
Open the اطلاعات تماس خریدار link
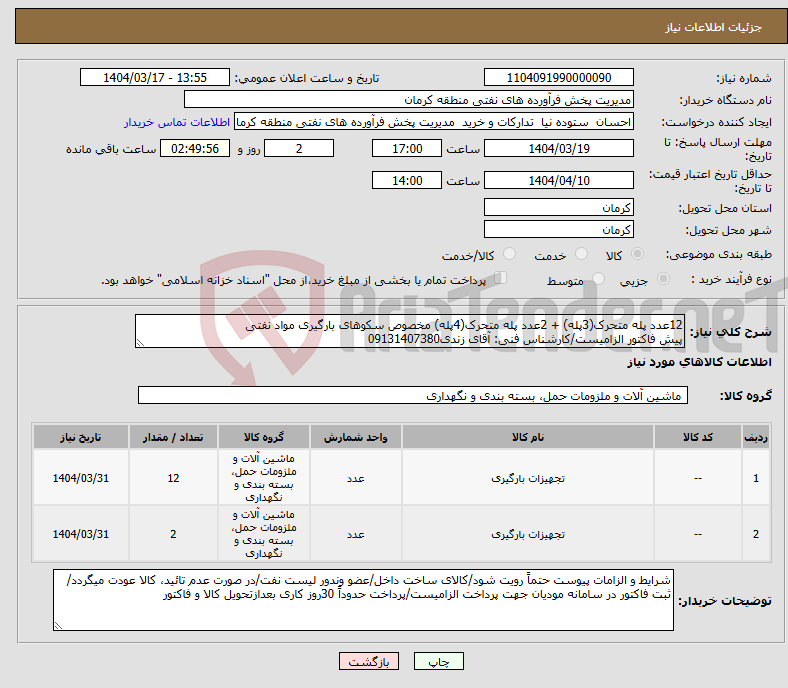[x=177, y=122]
